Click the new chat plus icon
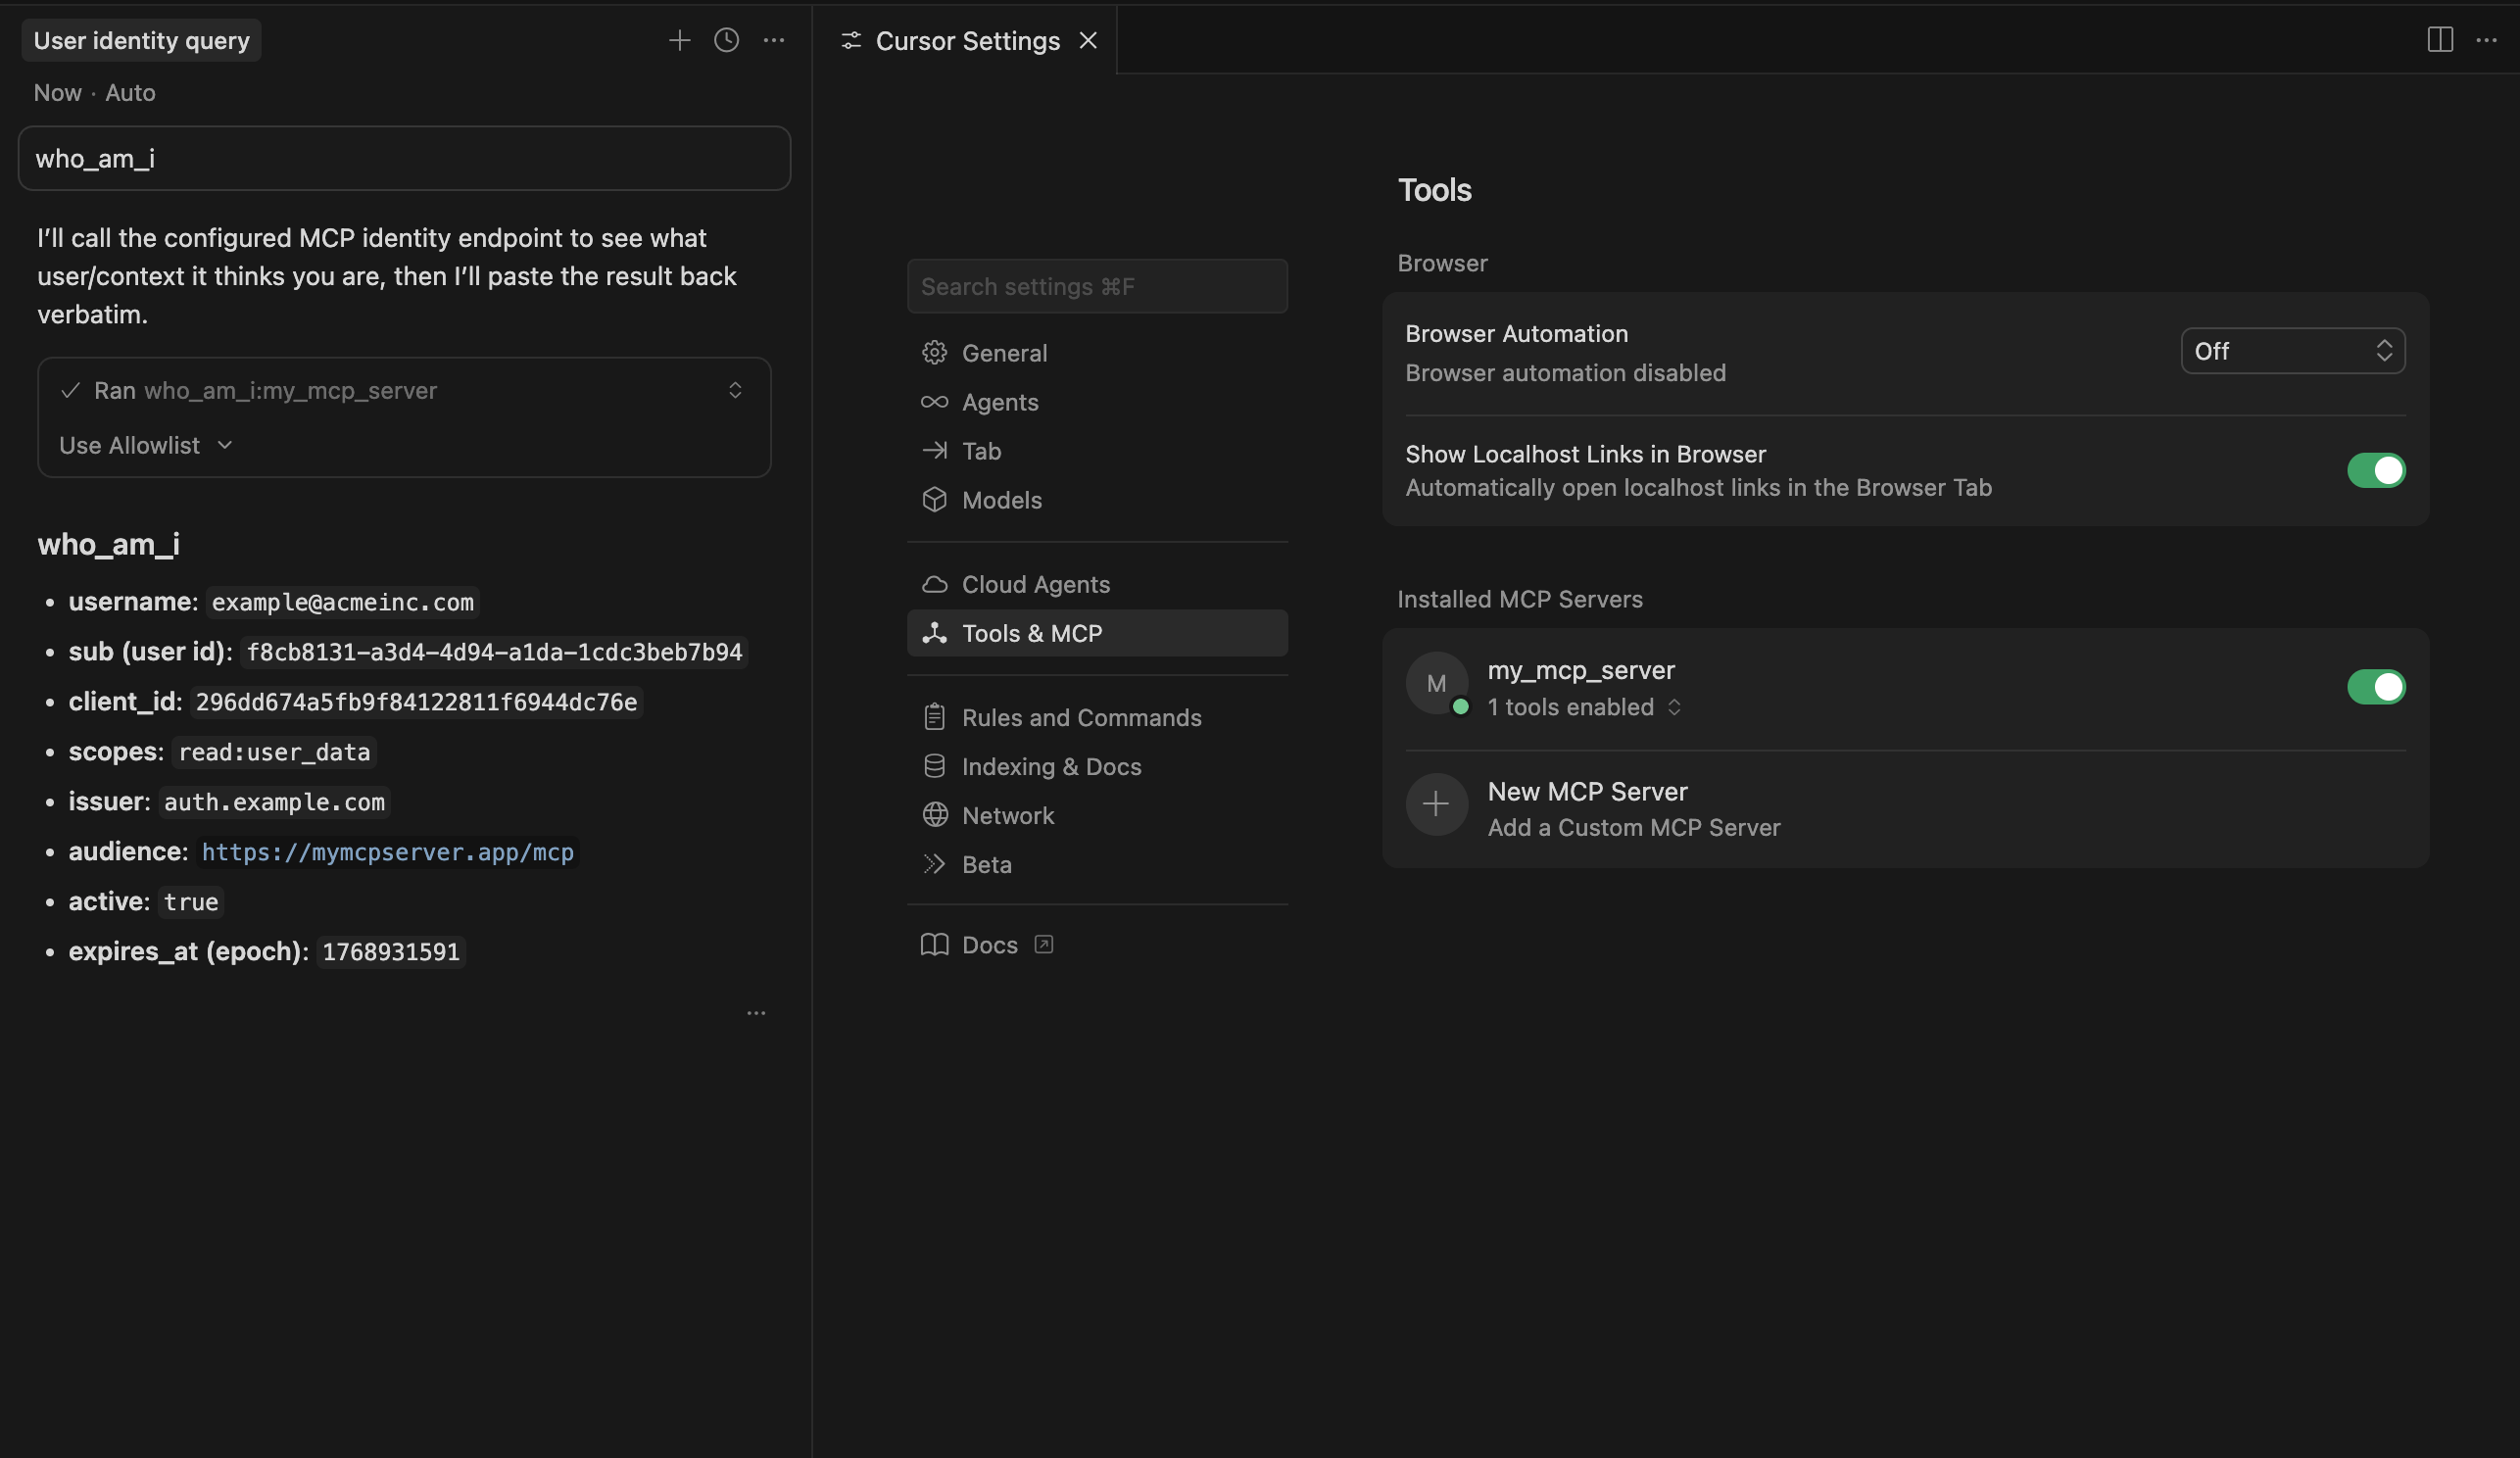 [679, 40]
